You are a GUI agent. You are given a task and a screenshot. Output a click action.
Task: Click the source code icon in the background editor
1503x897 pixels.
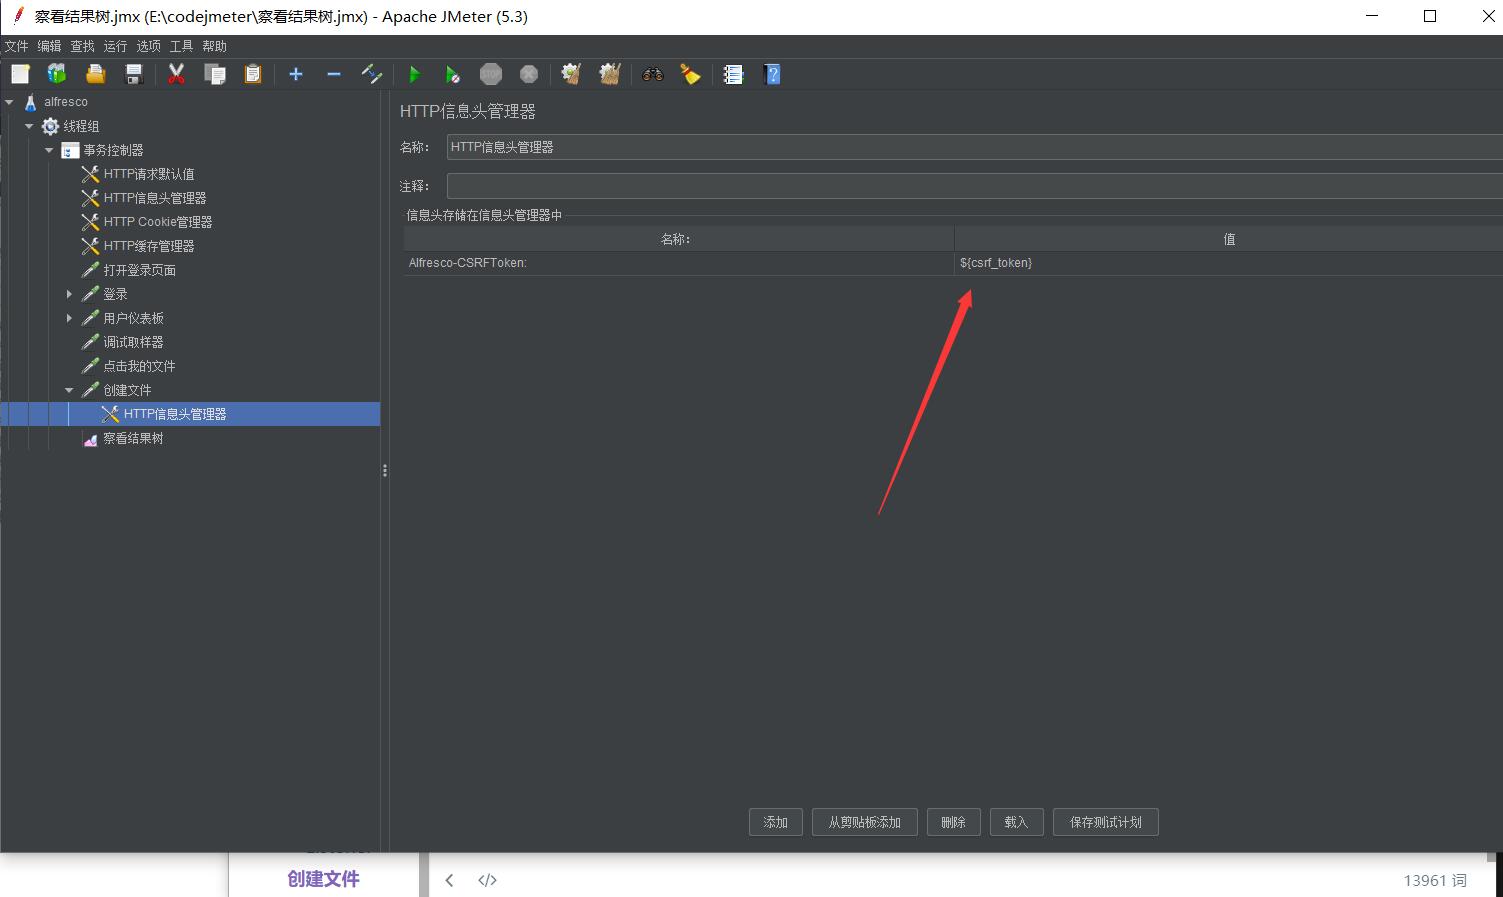pyautogui.click(x=487, y=880)
